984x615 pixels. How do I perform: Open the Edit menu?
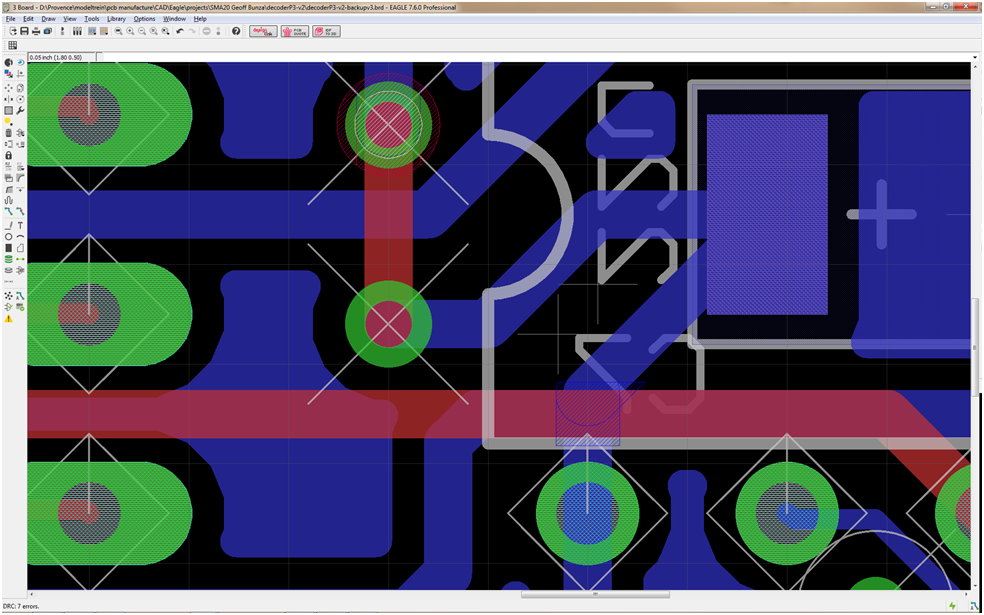point(28,19)
